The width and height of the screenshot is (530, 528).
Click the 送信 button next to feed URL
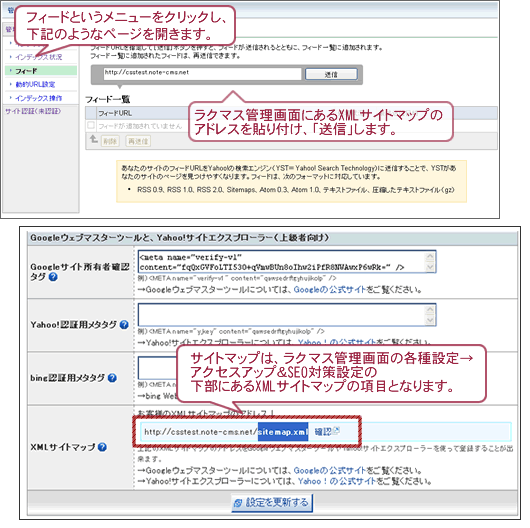(331, 74)
